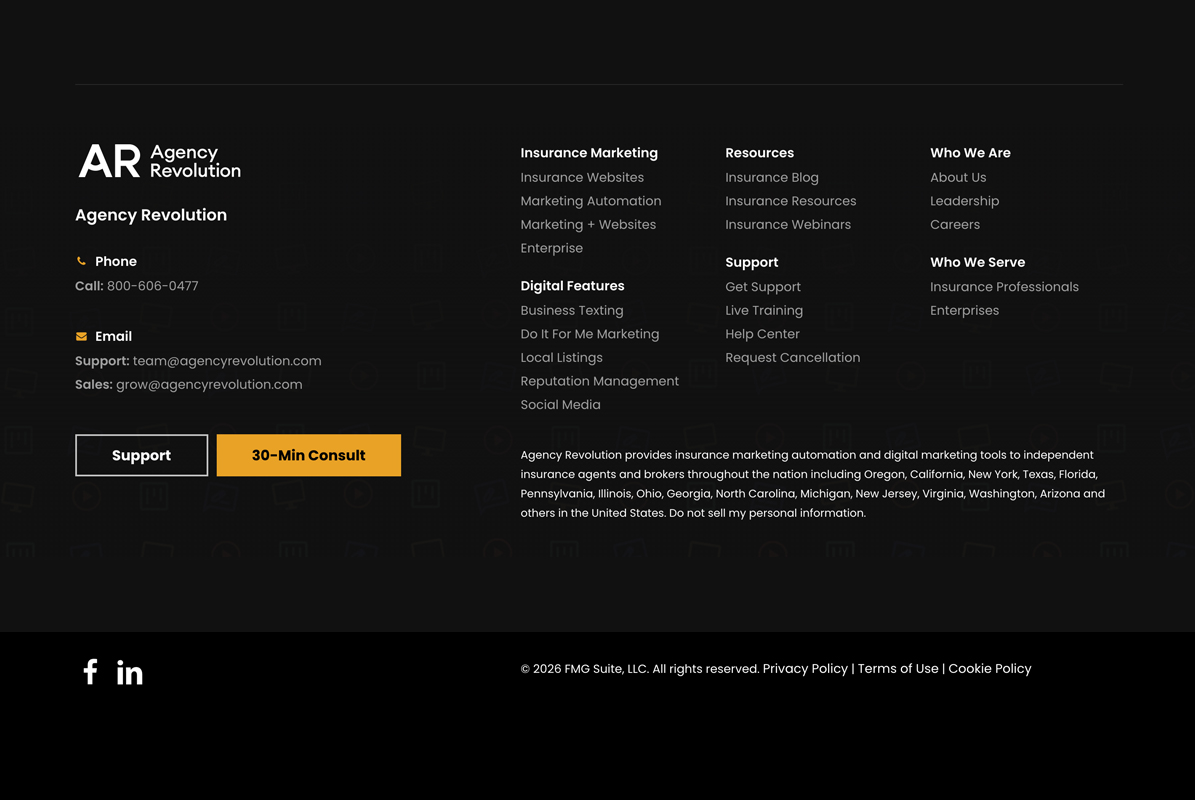Click the Email label

114,336
